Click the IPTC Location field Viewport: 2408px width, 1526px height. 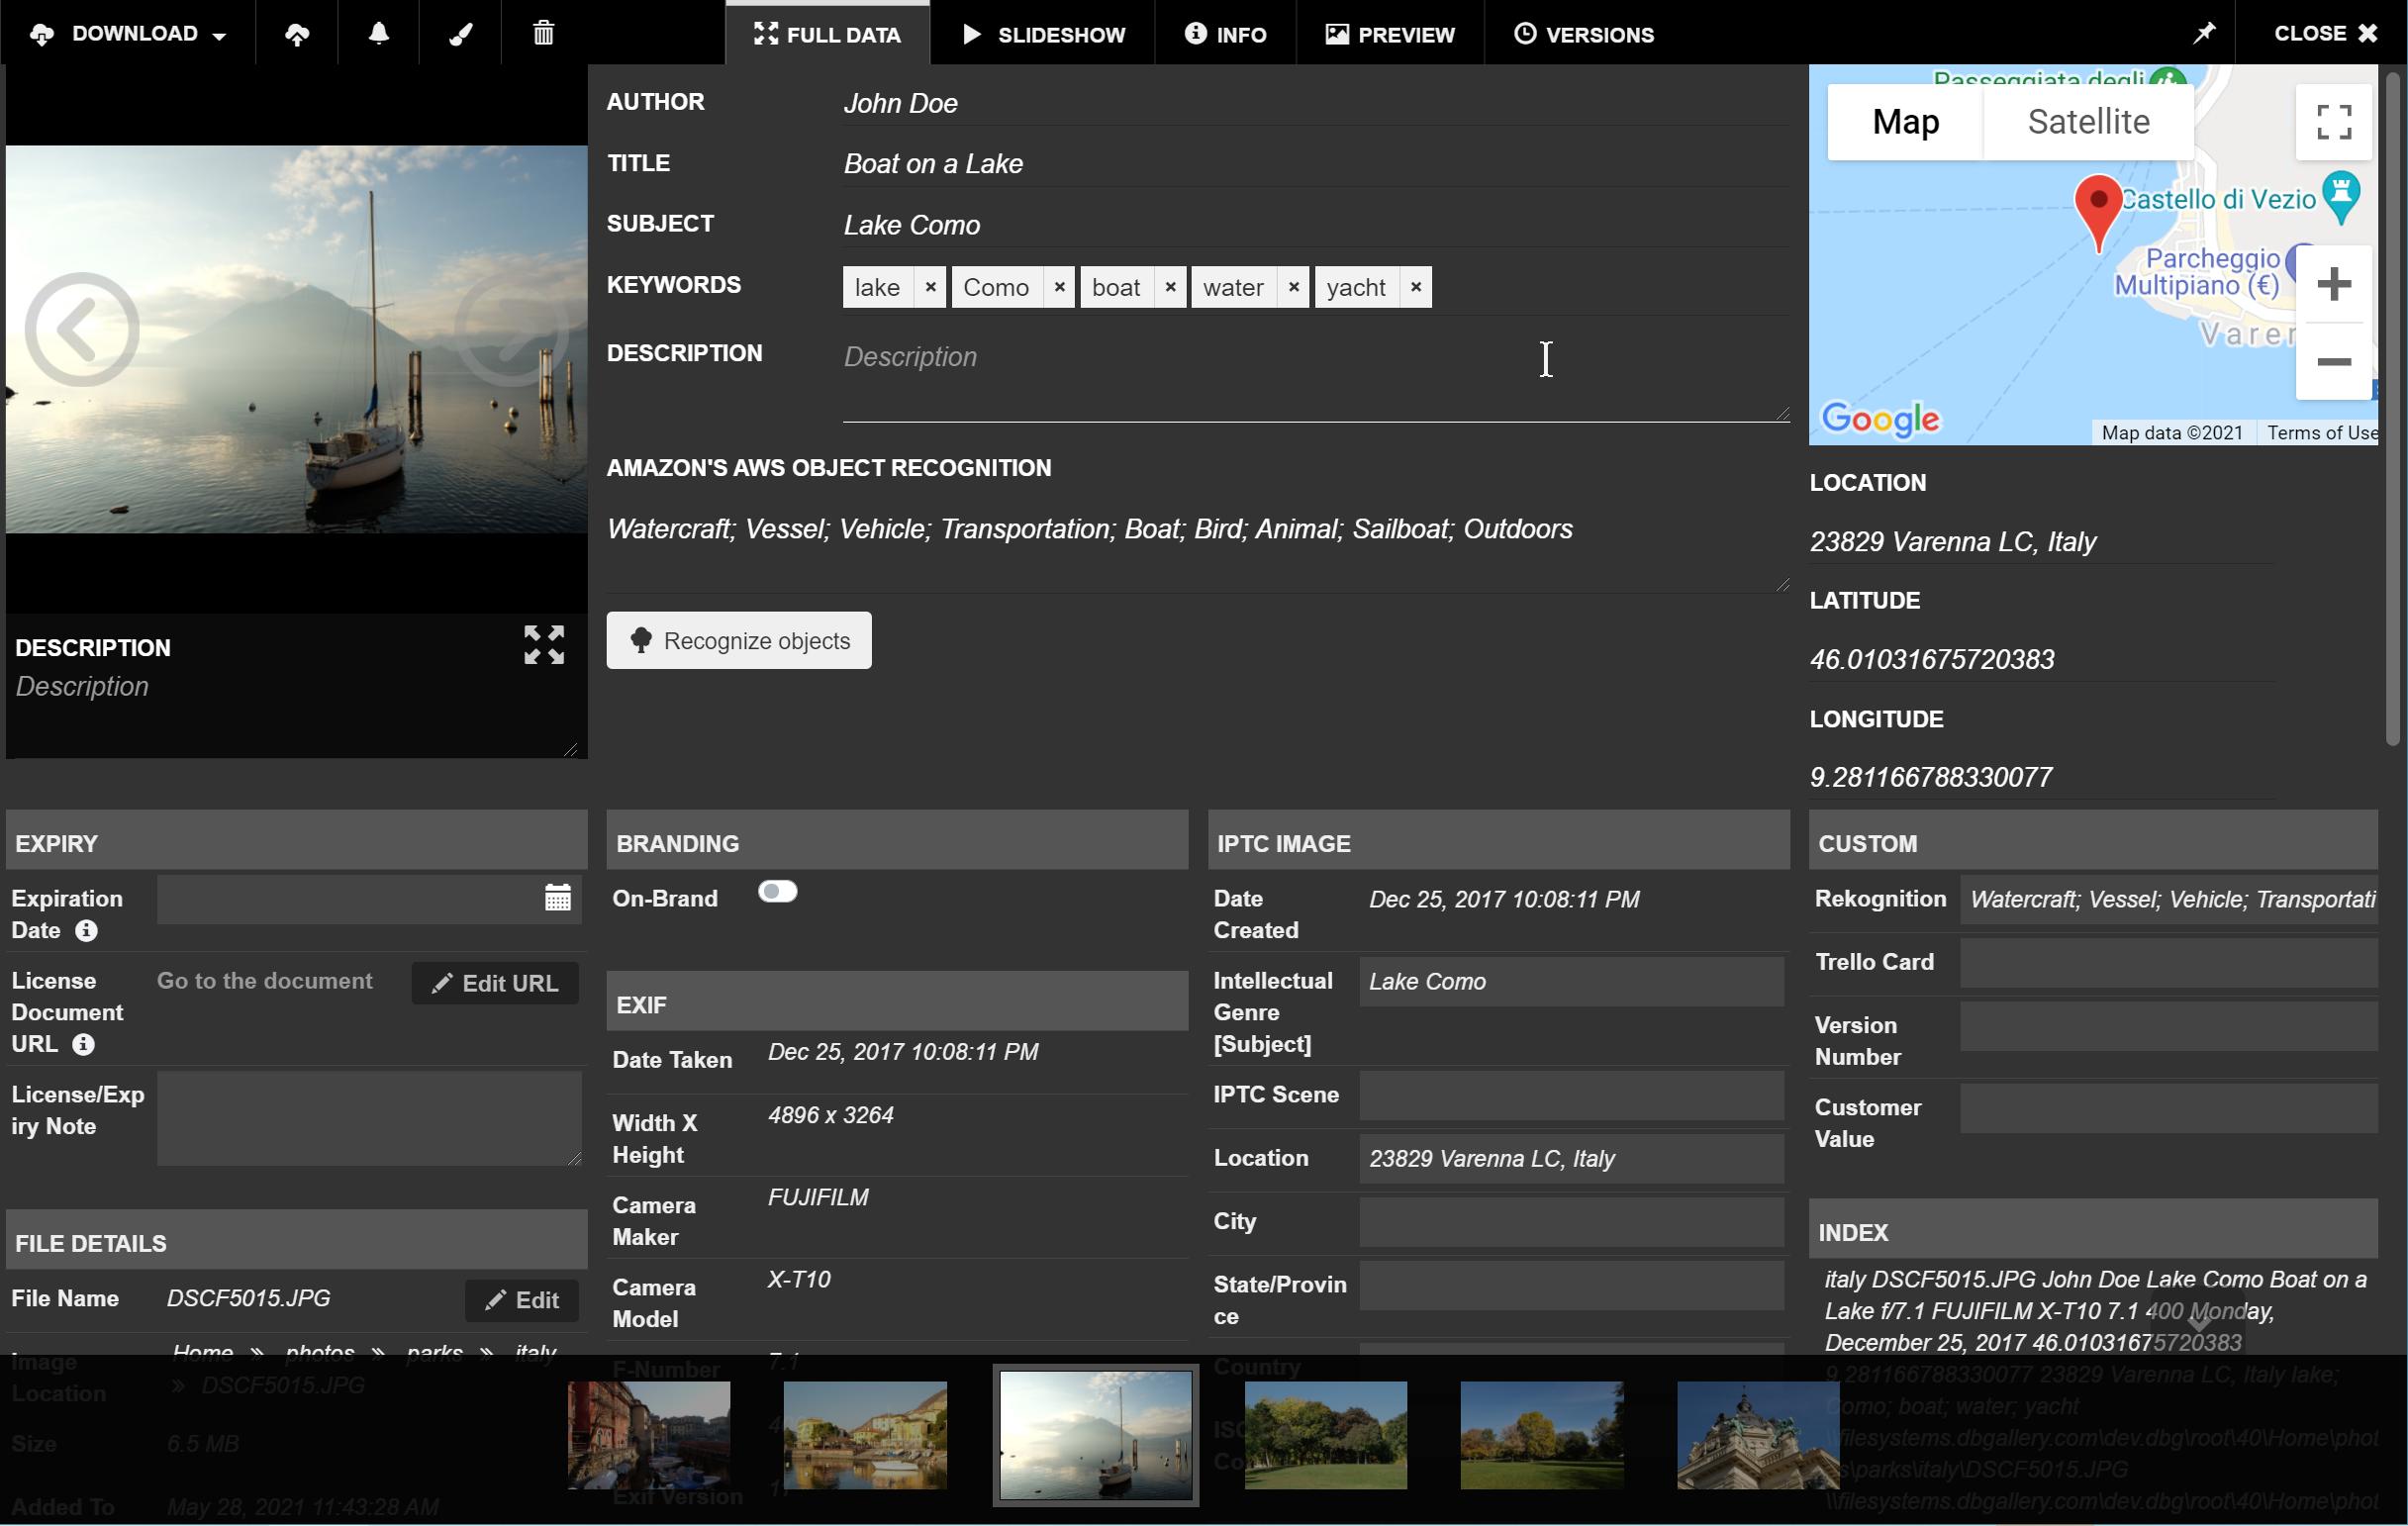click(1571, 1159)
